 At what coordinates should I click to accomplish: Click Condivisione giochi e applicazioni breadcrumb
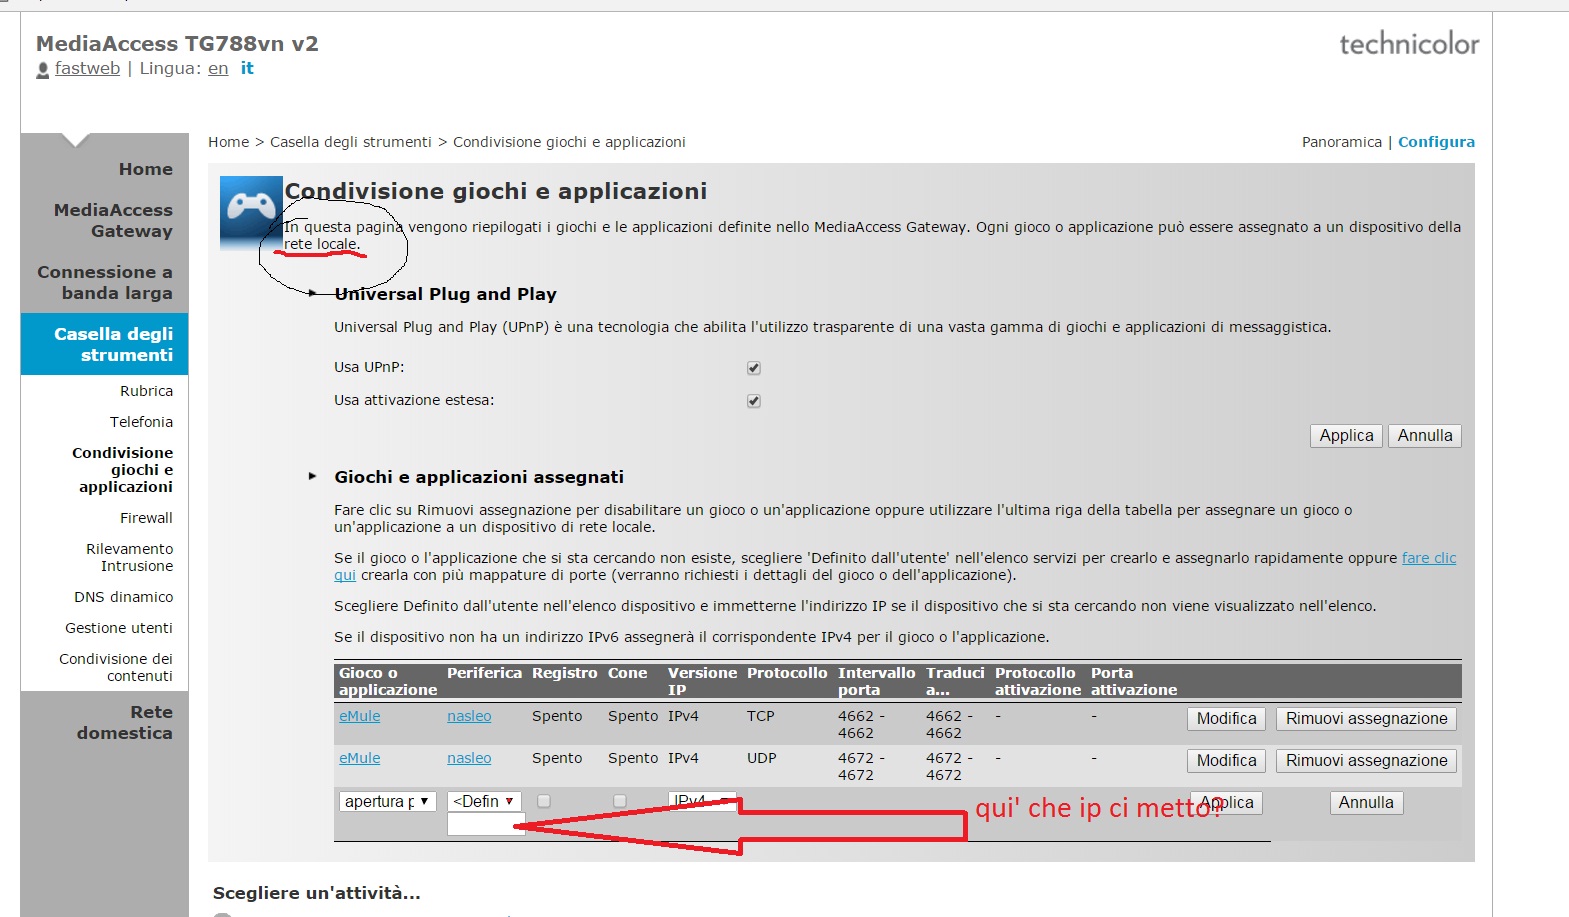(569, 142)
